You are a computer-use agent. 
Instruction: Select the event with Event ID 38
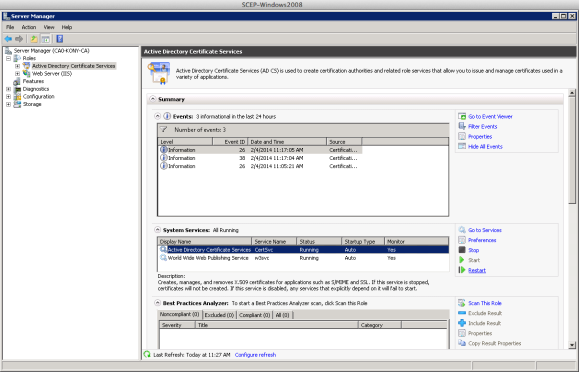point(260,158)
